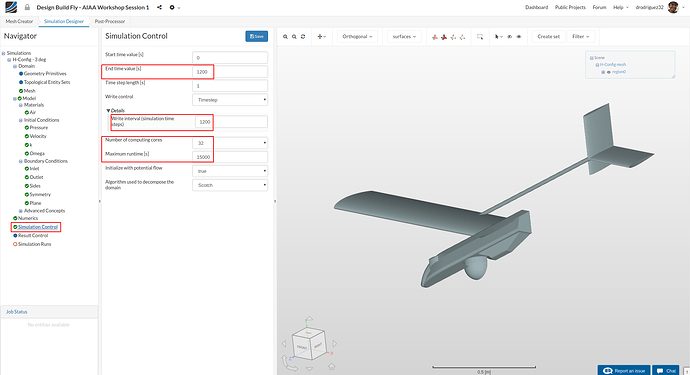Select Simulation Runs in Navigator
This screenshot has width=690, height=375.
tap(34, 244)
